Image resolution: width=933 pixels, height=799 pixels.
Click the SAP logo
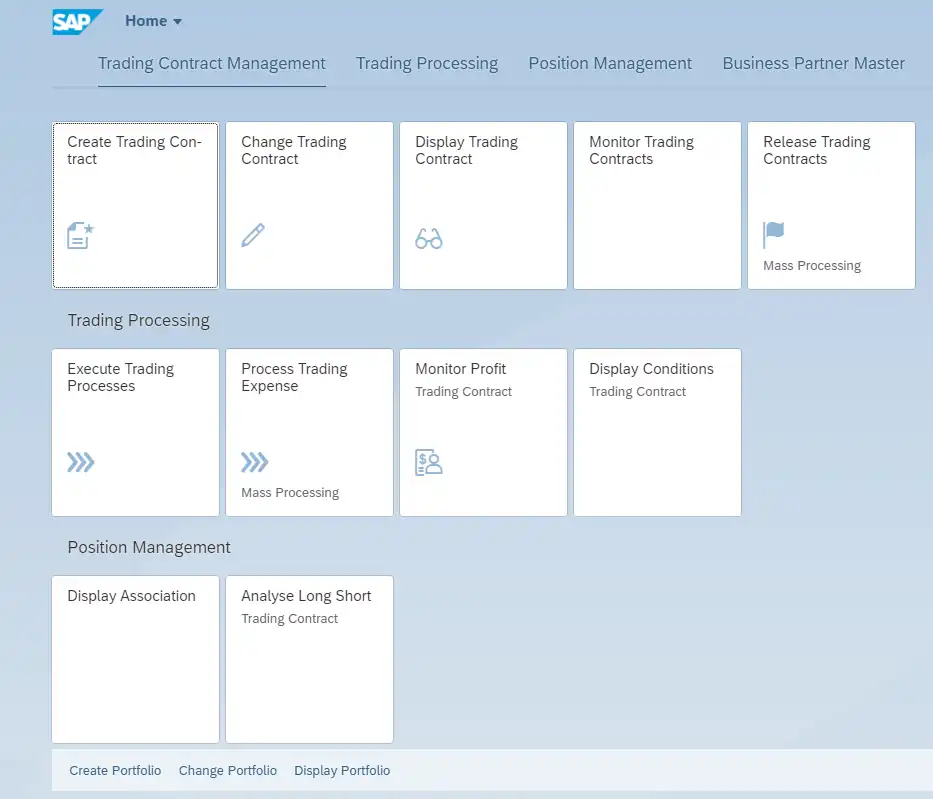point(77,22)
